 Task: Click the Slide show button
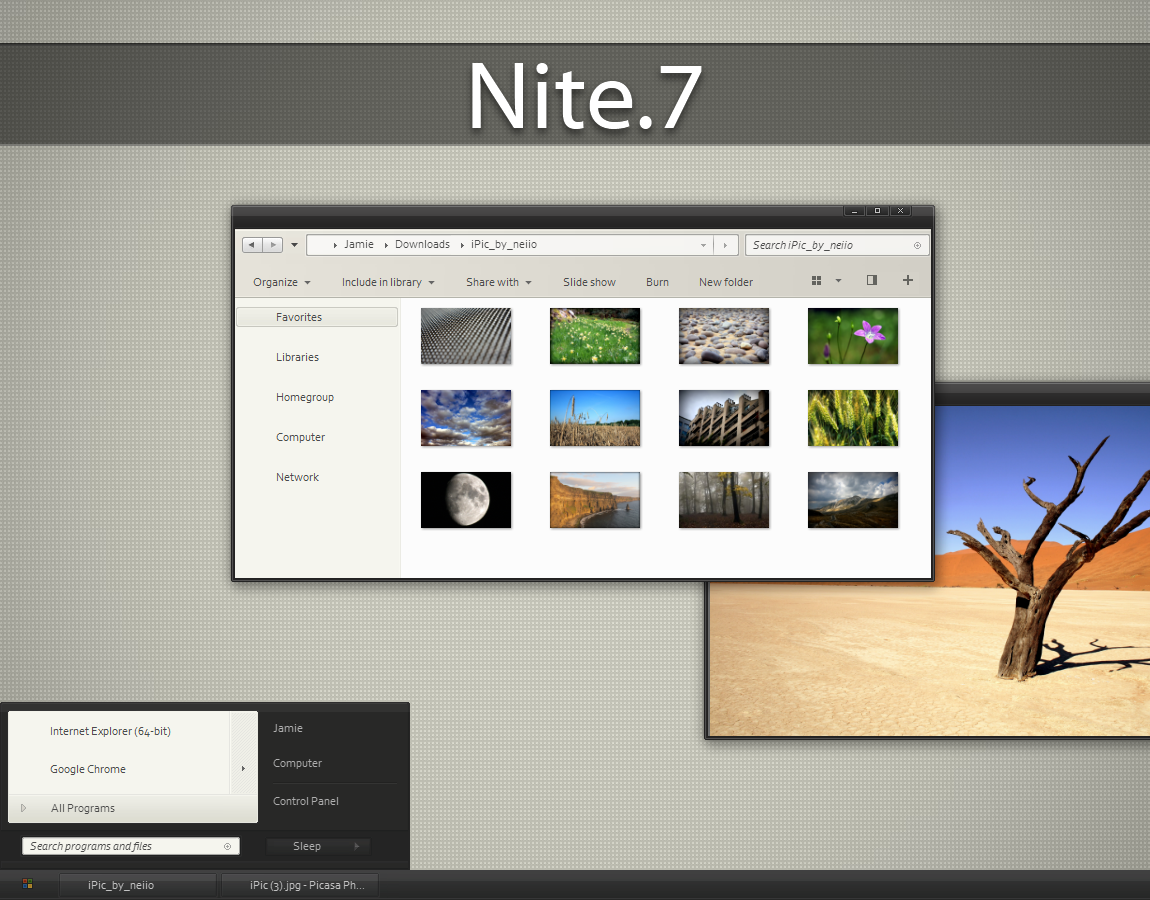[589, 282]
